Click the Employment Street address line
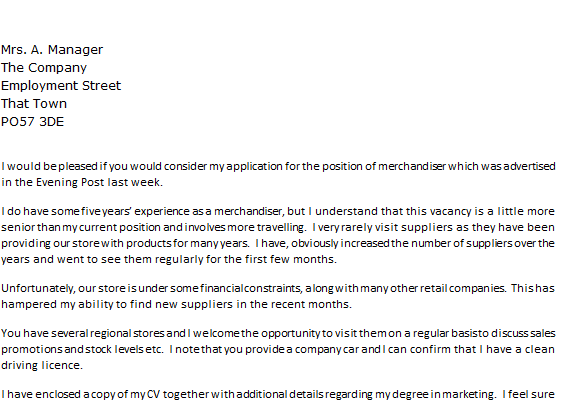This screenshot has height=400, width=561. [61, 86]
